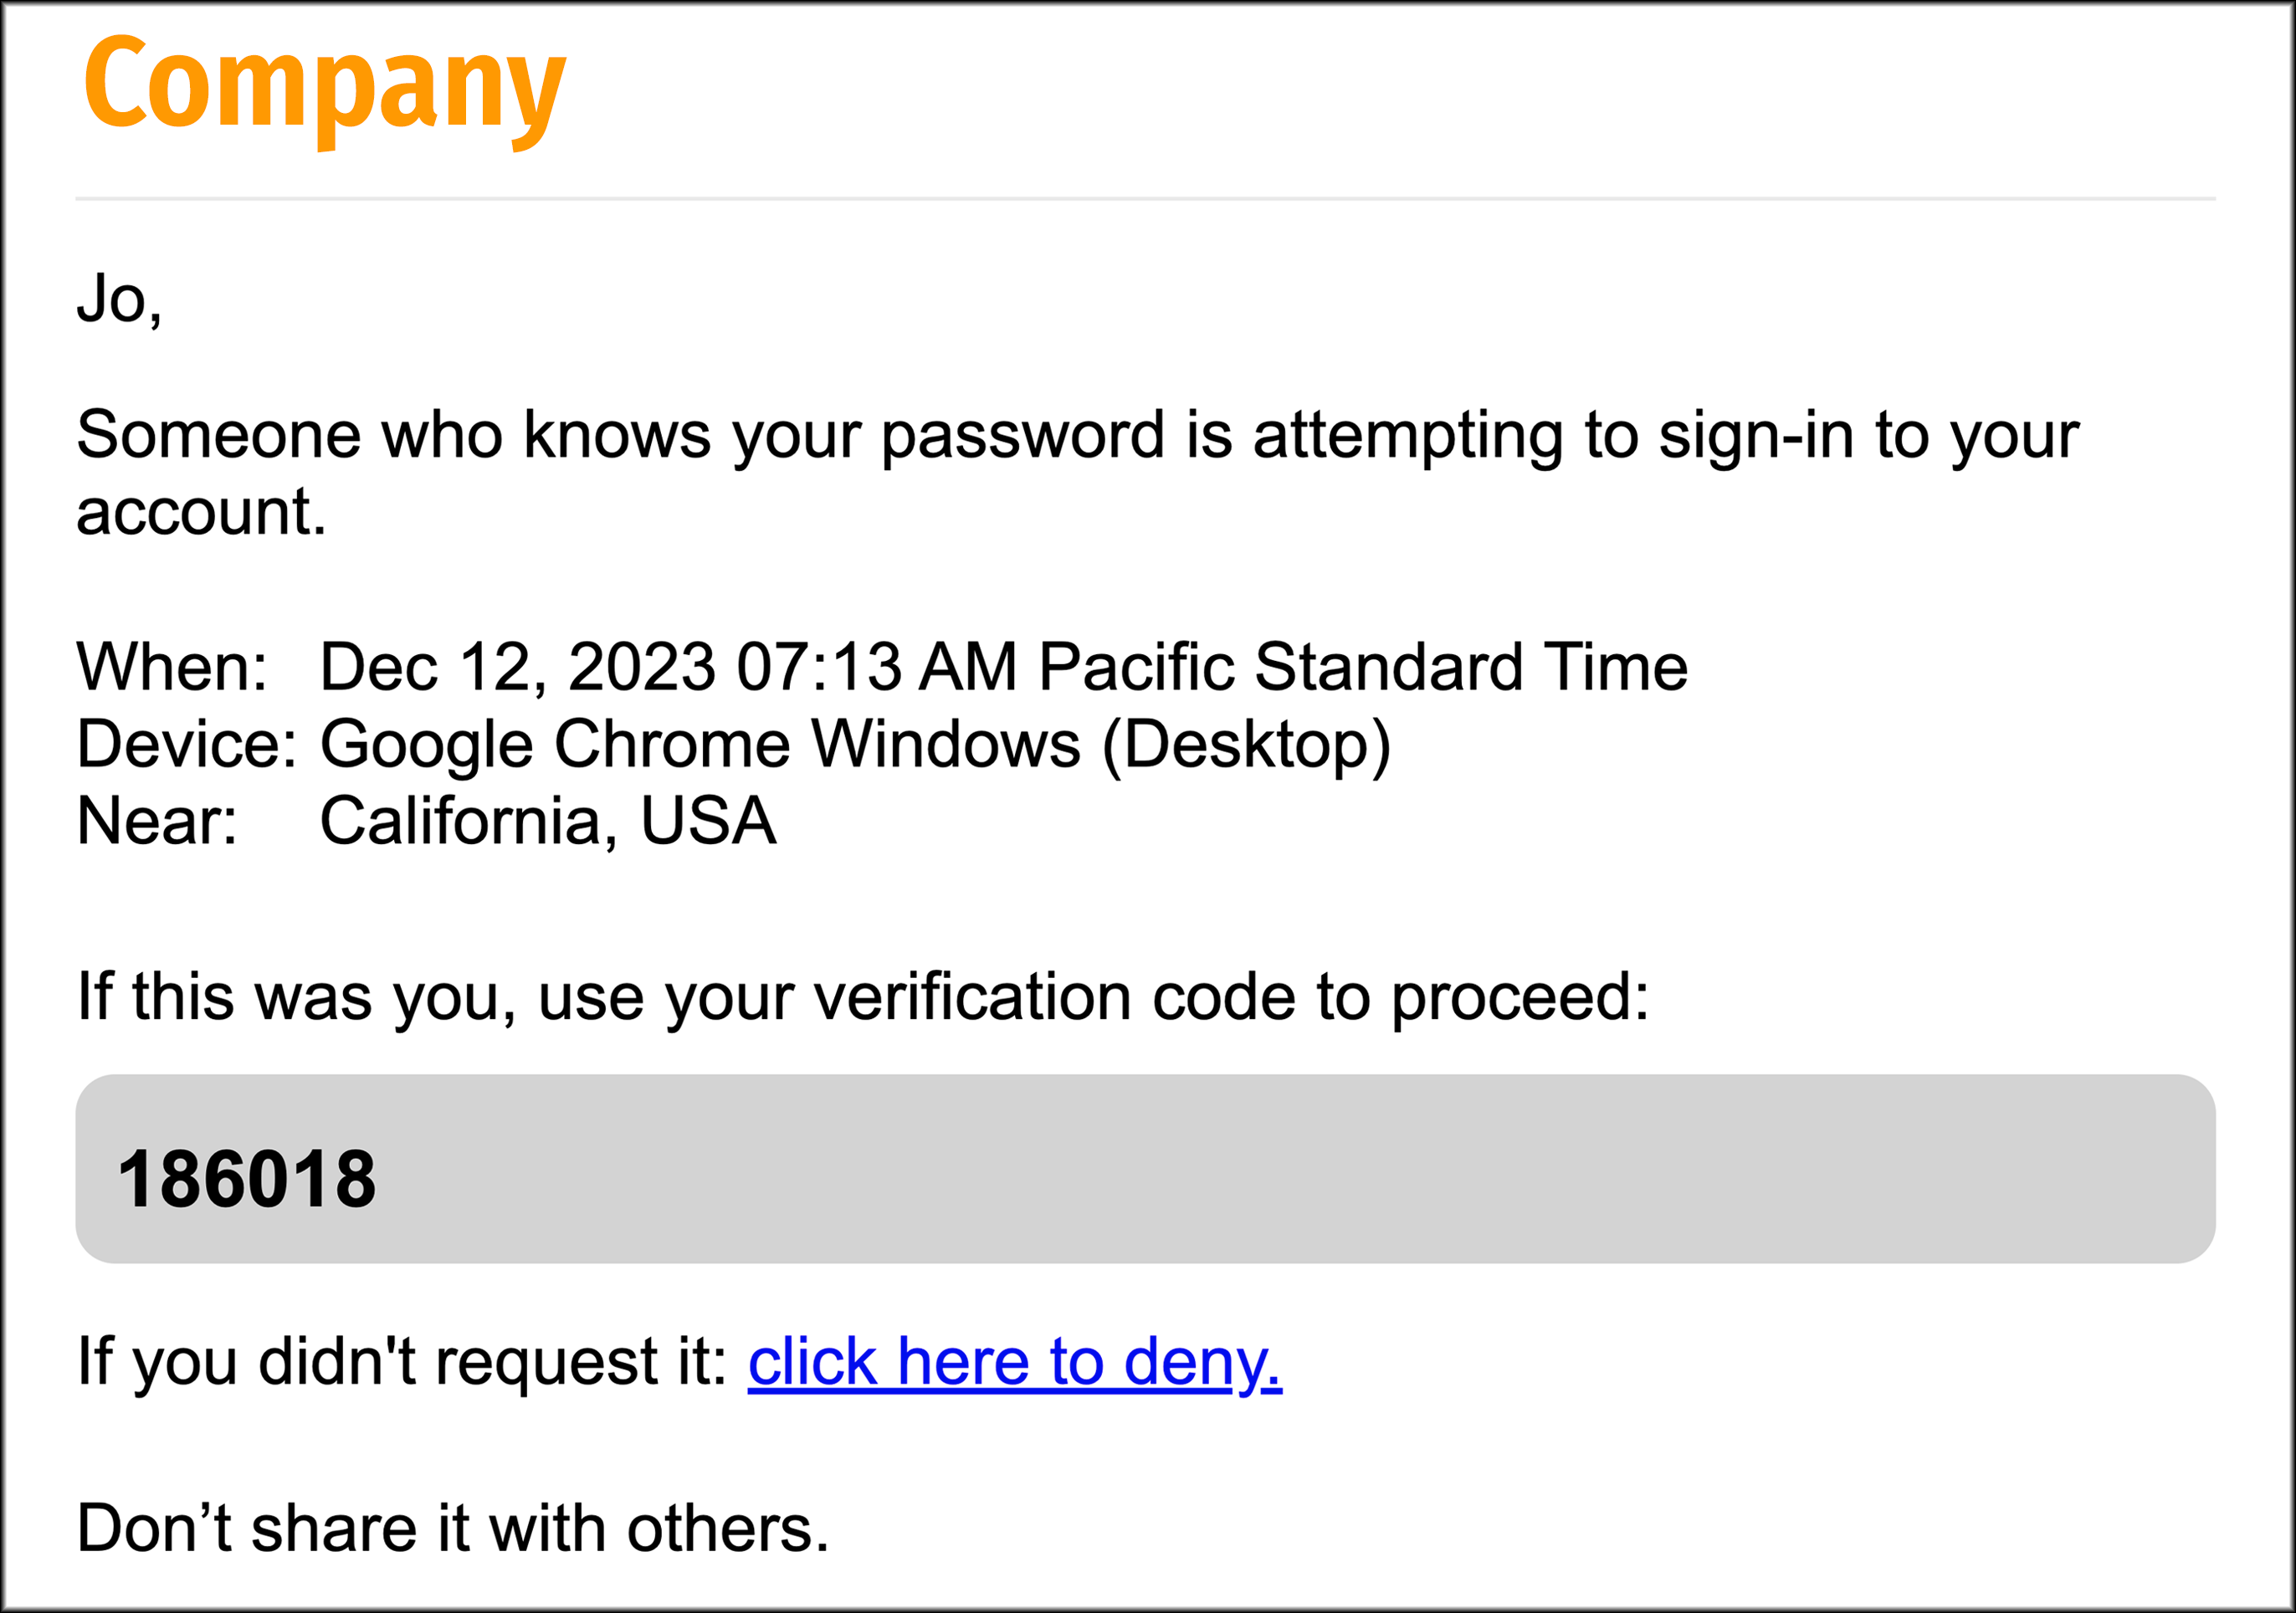
Task: Select the "Google Chrome Windows" device text
Action: pos(700,745)
